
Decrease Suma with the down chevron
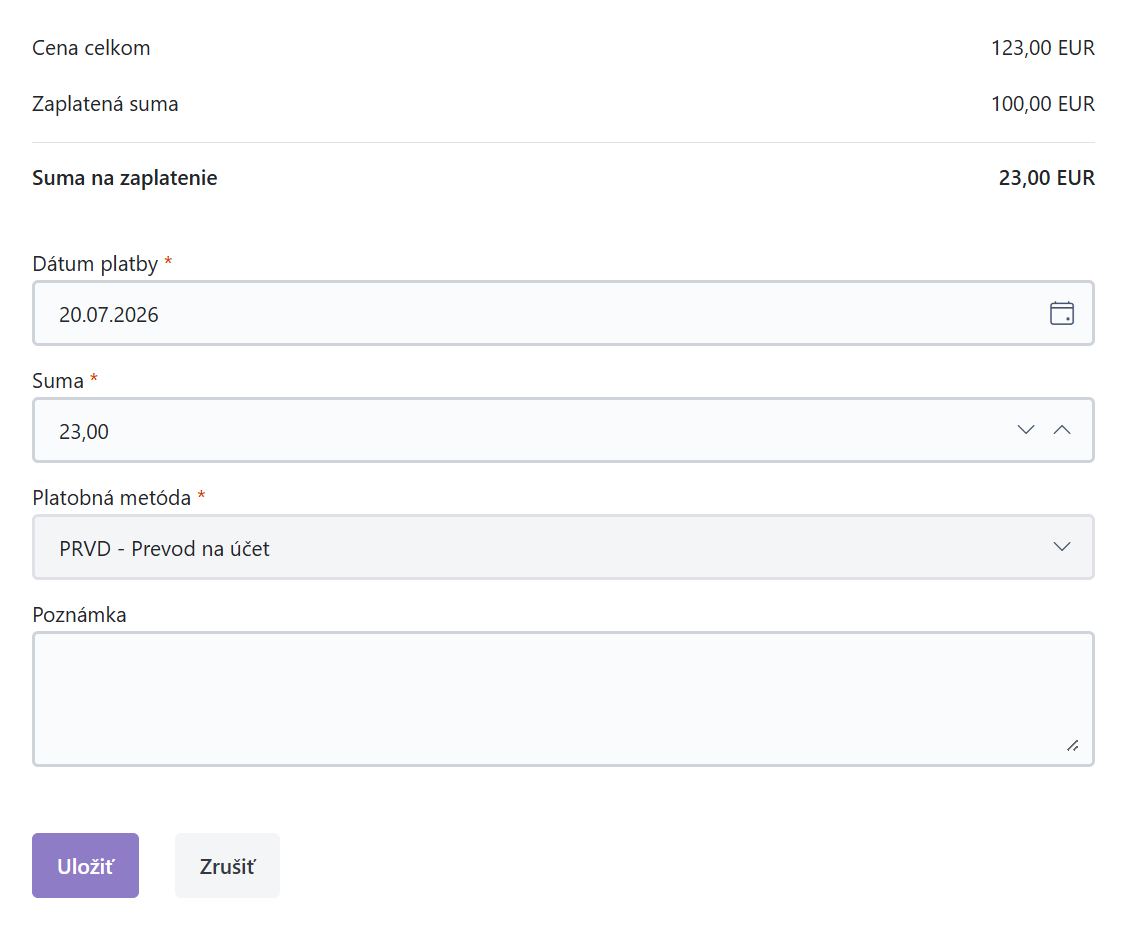(x=1025, y=430)
